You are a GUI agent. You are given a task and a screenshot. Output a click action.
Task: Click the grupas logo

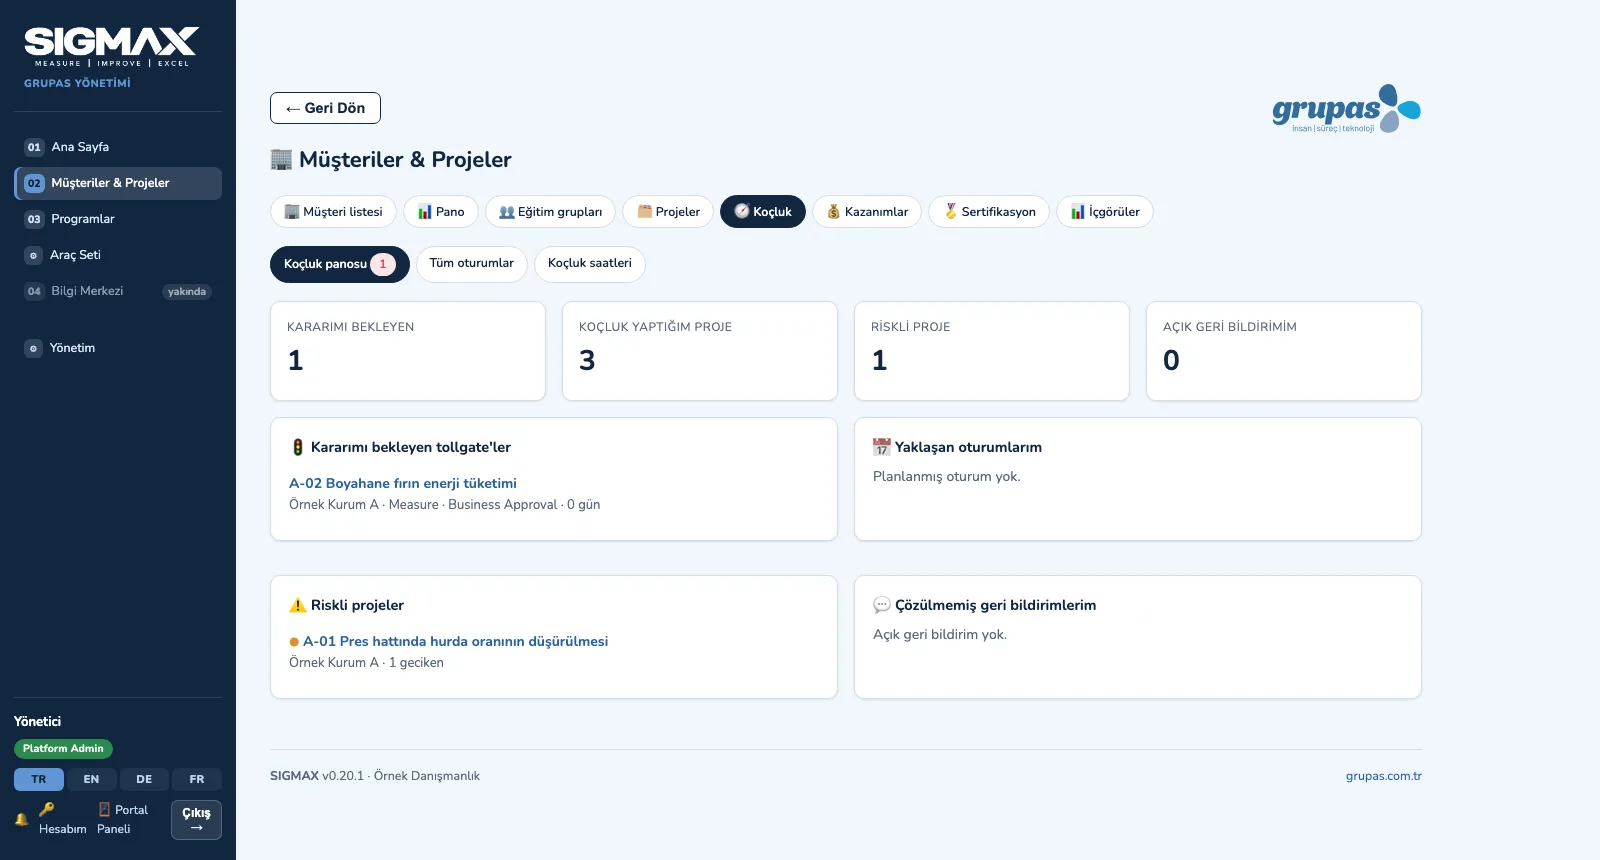1346,108
